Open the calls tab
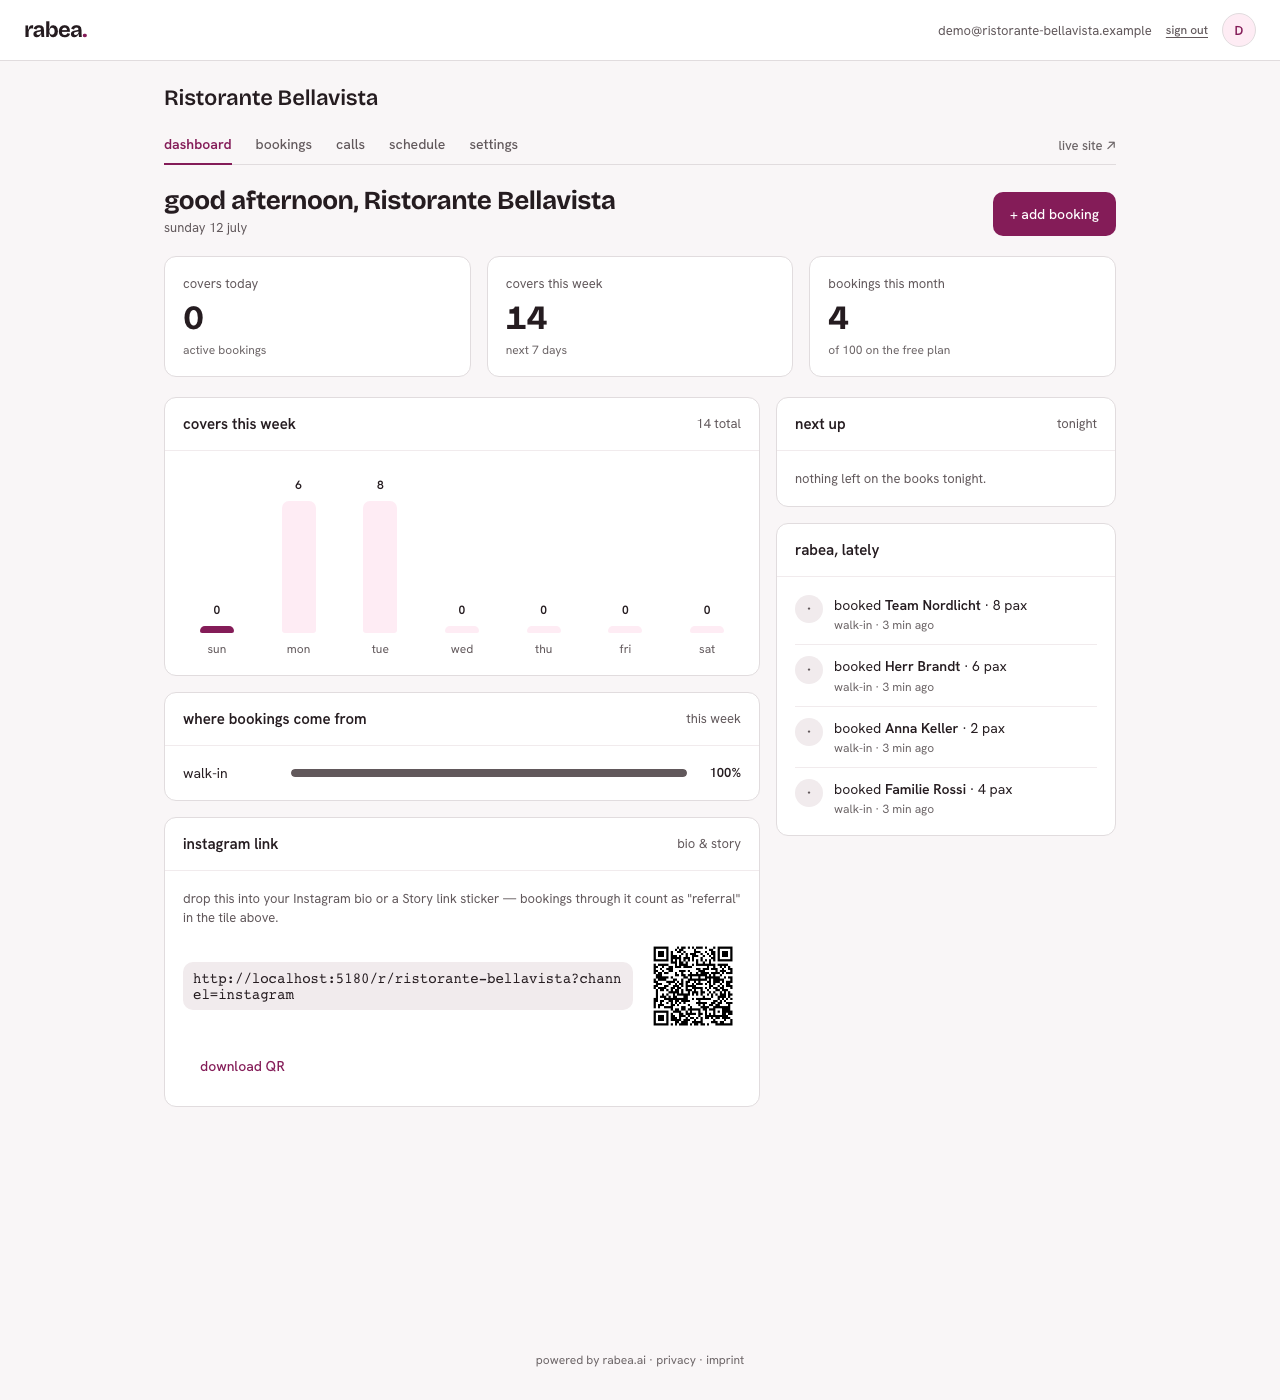1280x1400 pixels. 350,145
